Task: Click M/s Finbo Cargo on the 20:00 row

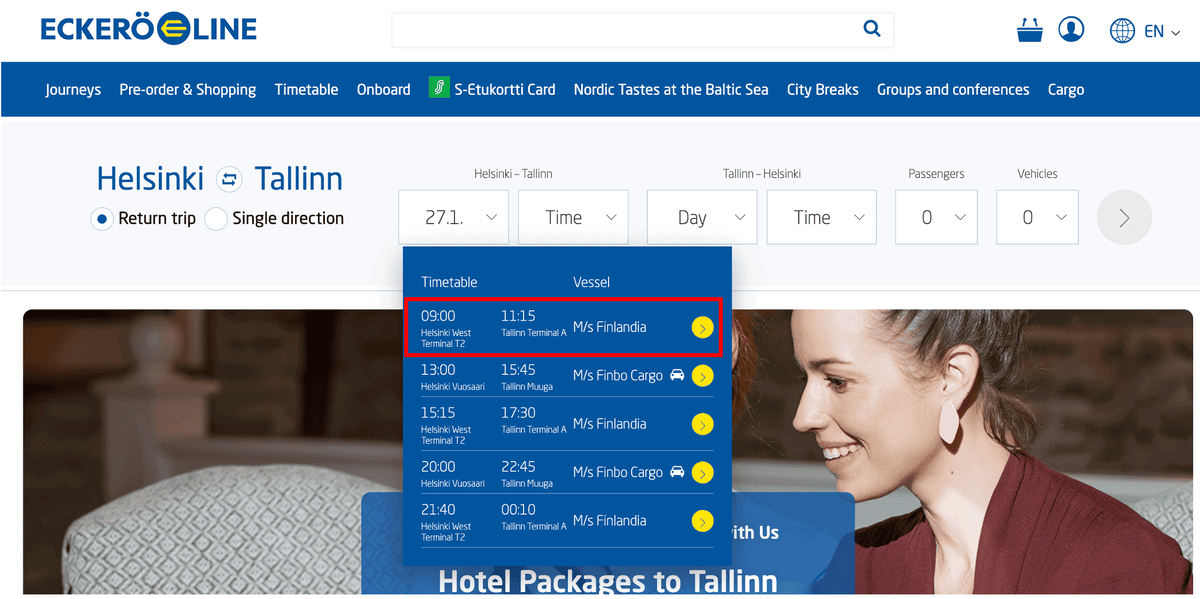Action: pos(618,472)
